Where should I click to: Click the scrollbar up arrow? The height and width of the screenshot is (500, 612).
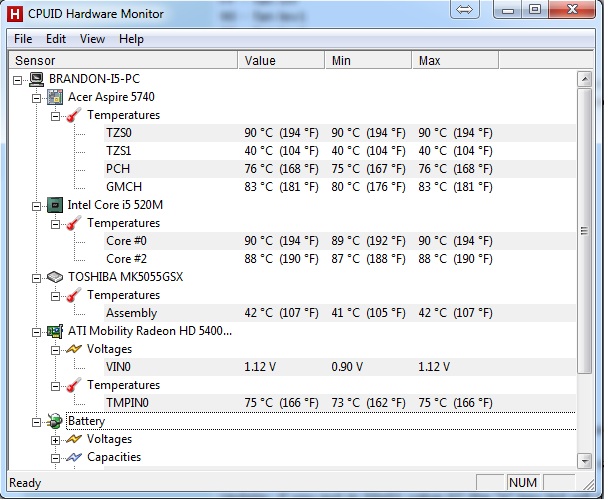584,79
